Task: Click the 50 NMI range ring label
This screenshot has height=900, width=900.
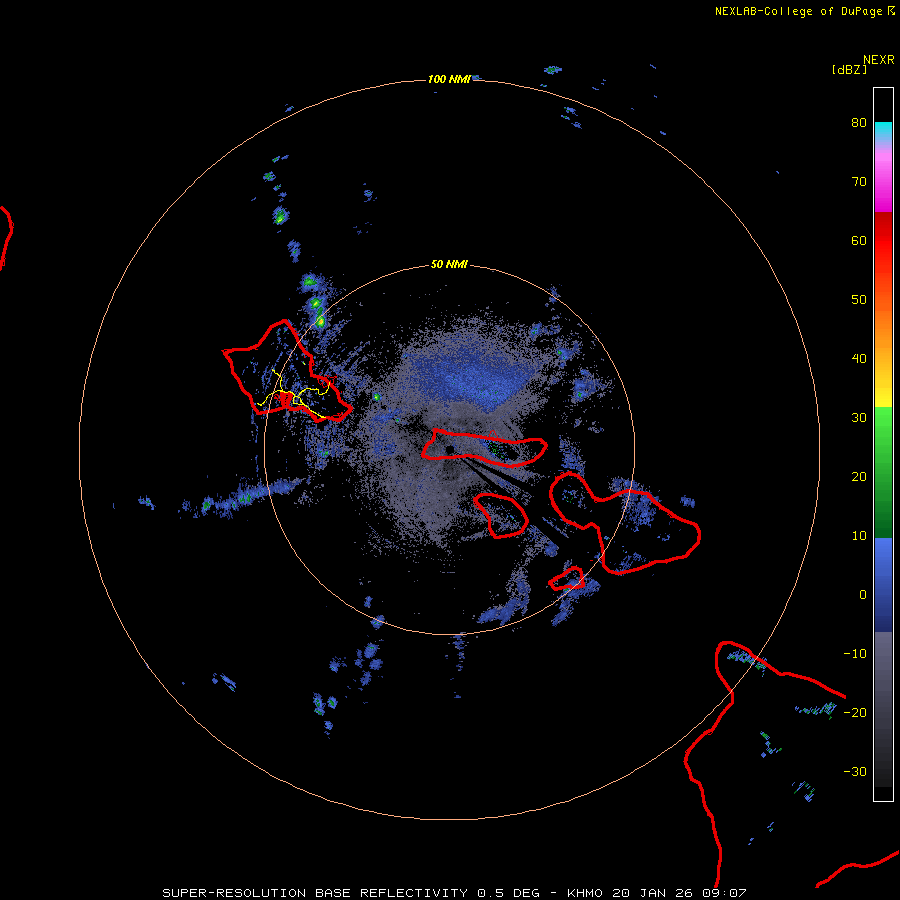Action: (449, 264)
